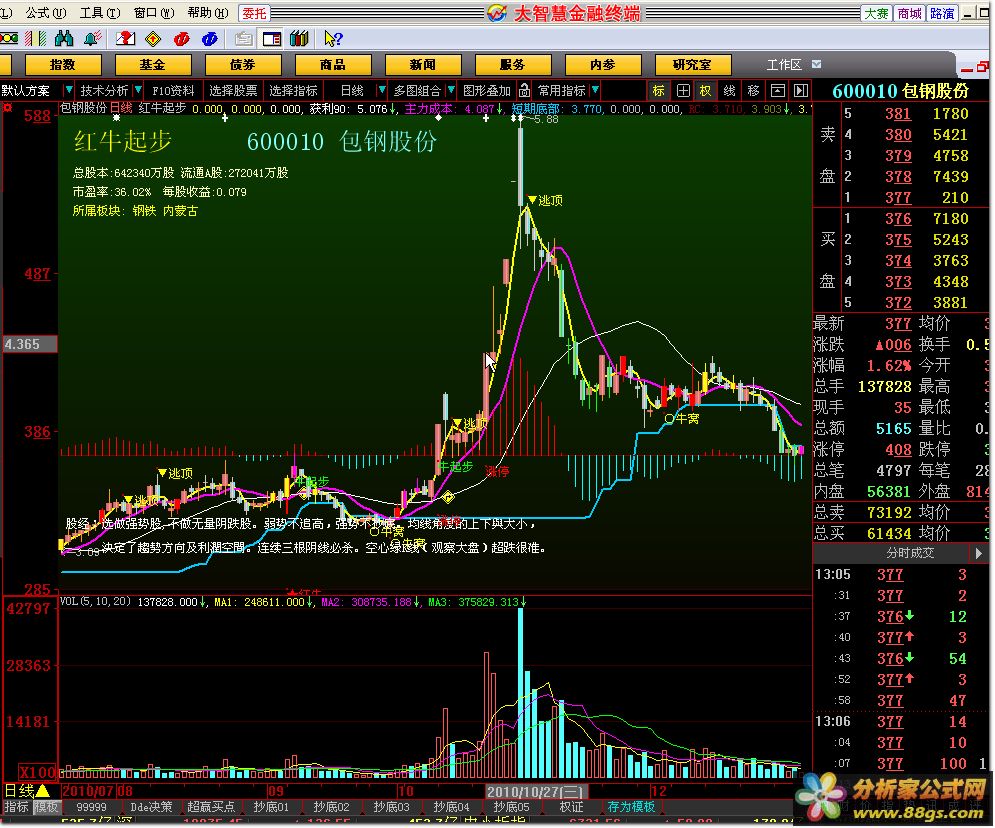Open the 服务 section
This screenshot has width=995, height=828.
(x=513, y=65)
